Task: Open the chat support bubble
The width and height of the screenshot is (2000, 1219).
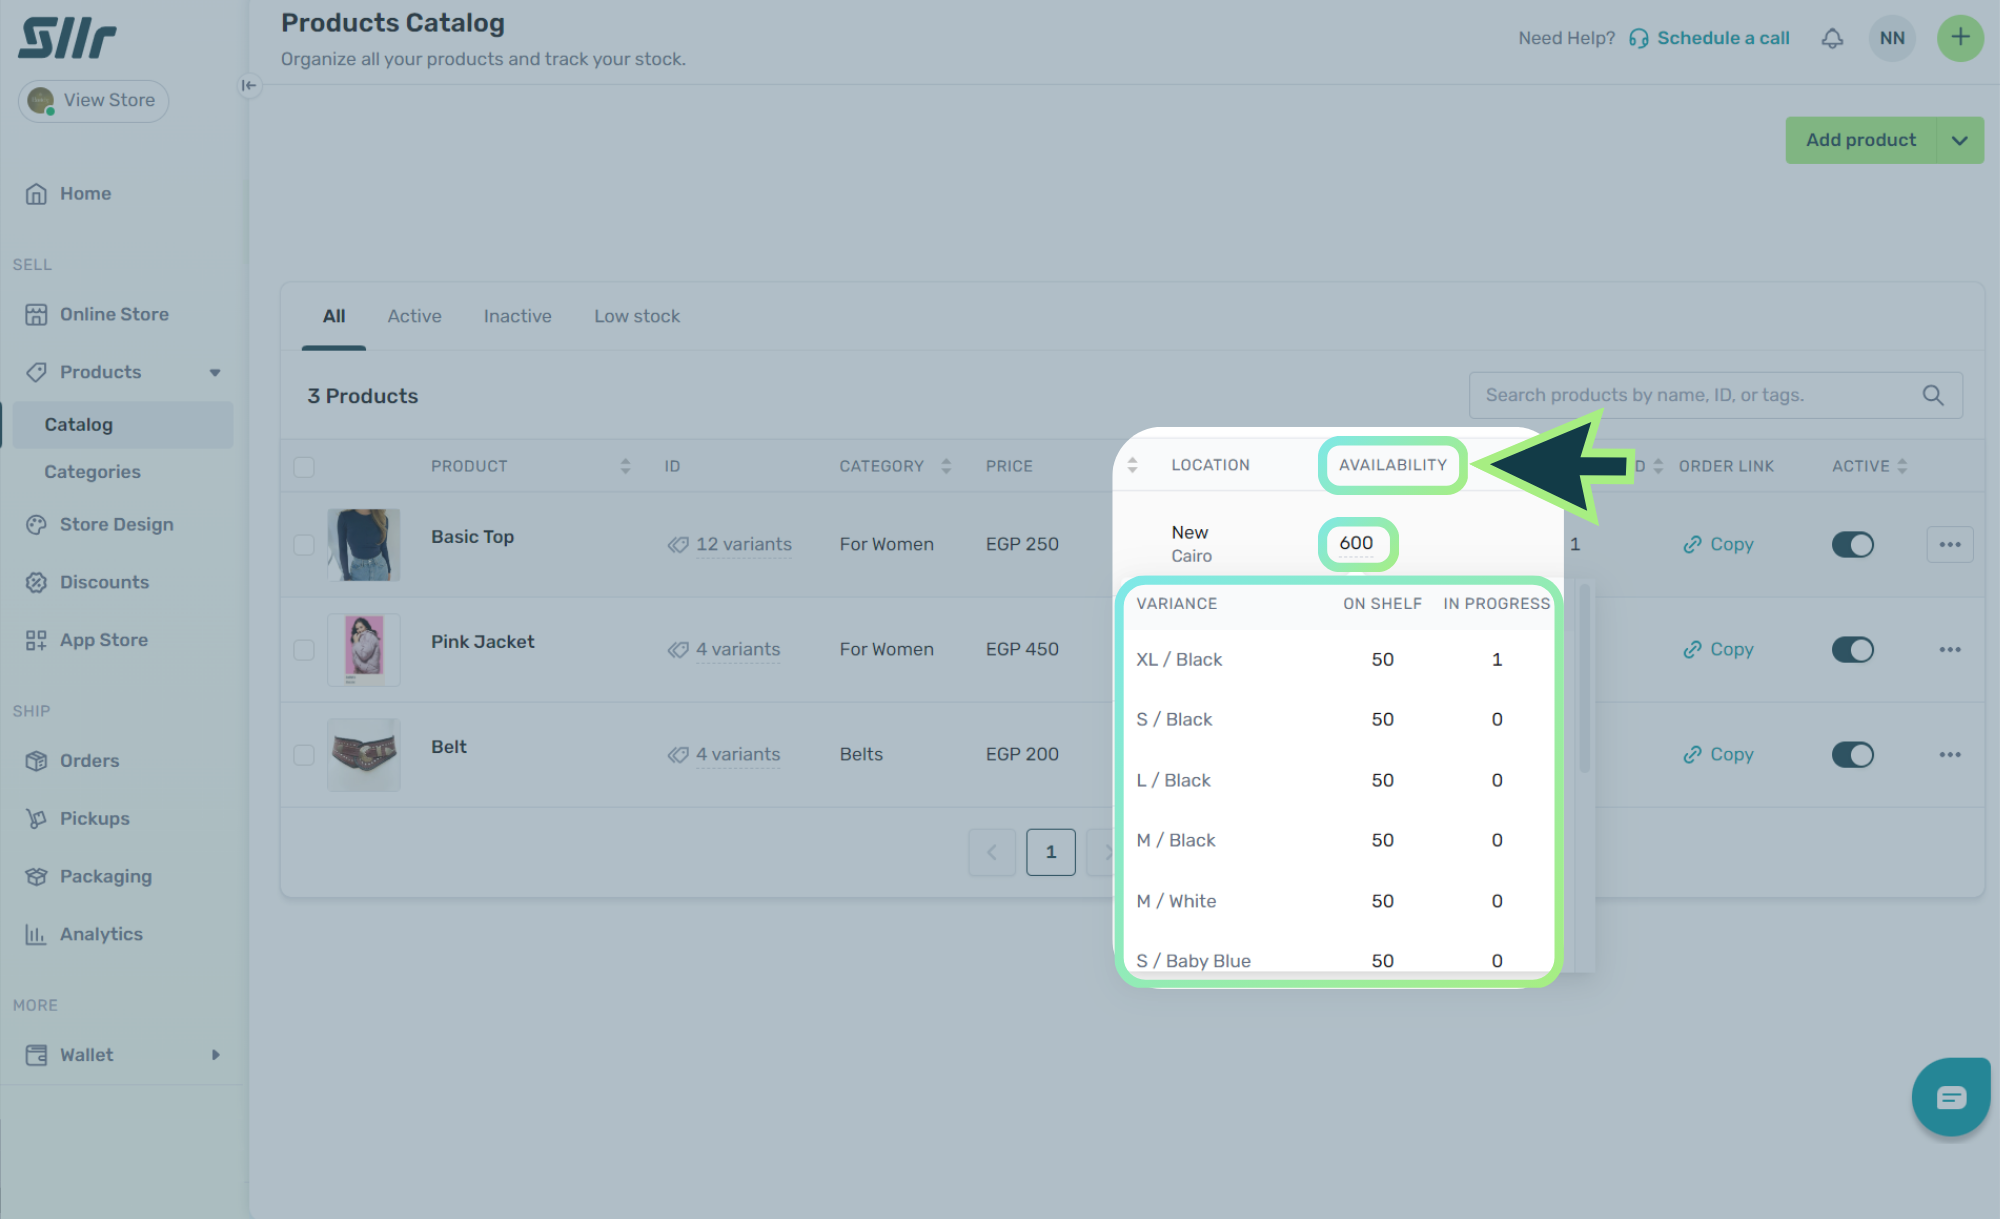Action: pyautogui.click(x=1950, y=1097)
